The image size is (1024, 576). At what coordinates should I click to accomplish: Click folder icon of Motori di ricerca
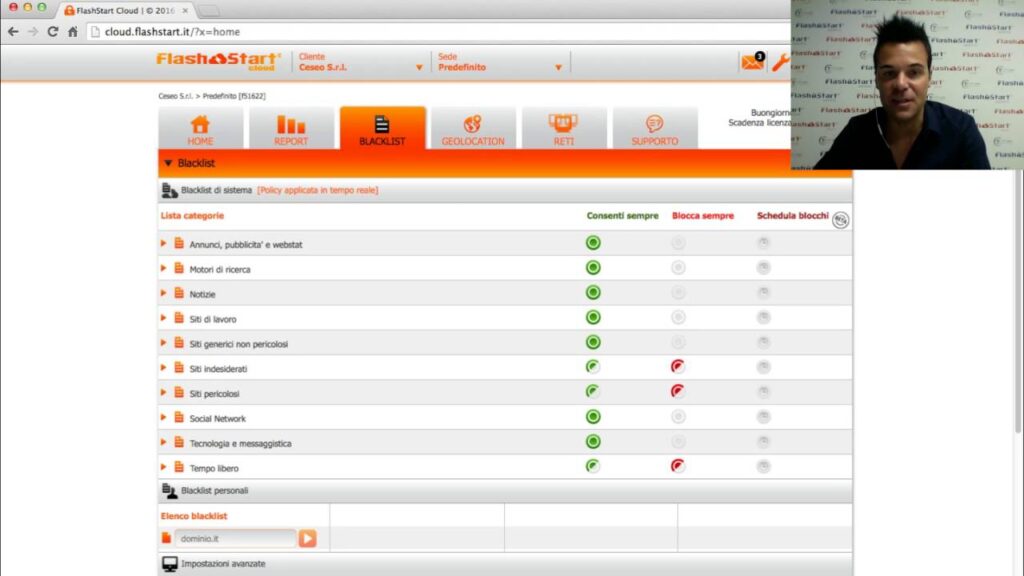point(179,268)
